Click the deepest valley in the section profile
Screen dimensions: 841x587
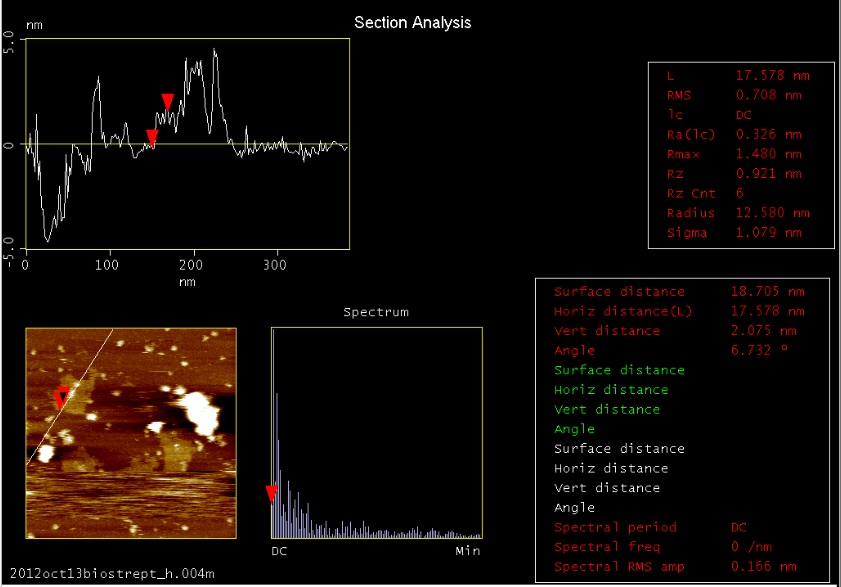pyautogui.click(x=47, y=239)
